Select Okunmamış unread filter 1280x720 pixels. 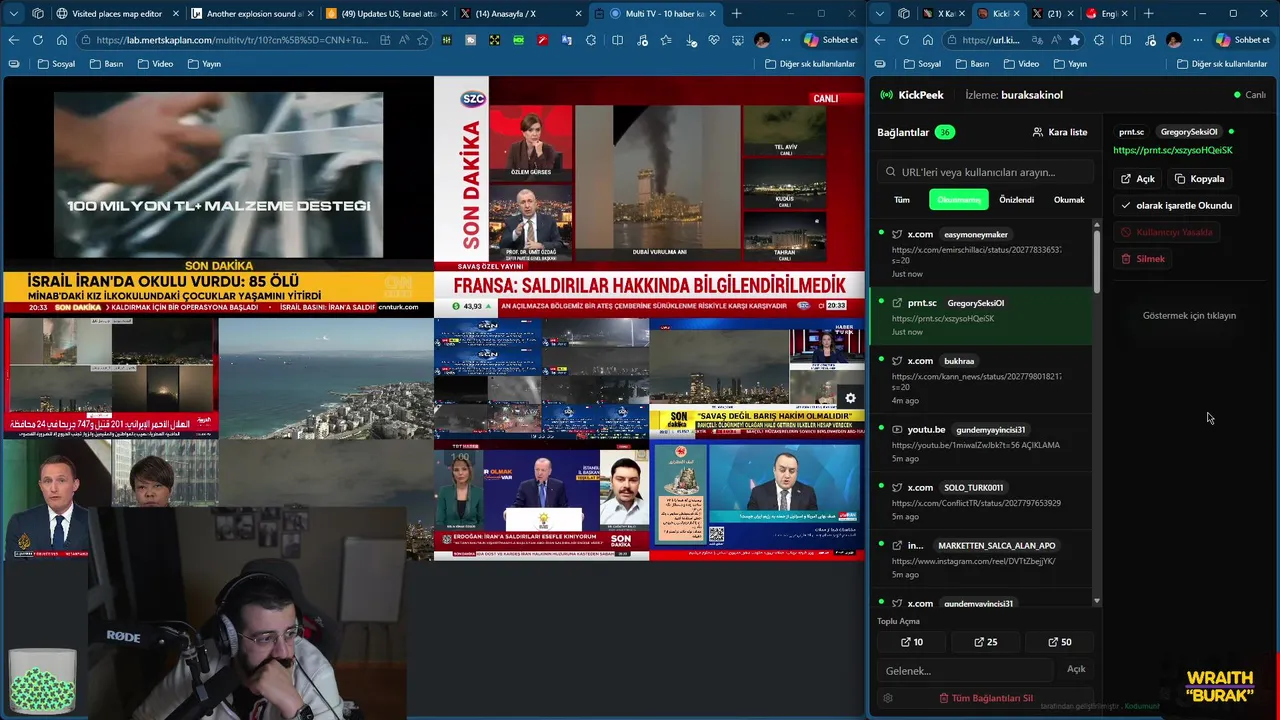[959, 200]
